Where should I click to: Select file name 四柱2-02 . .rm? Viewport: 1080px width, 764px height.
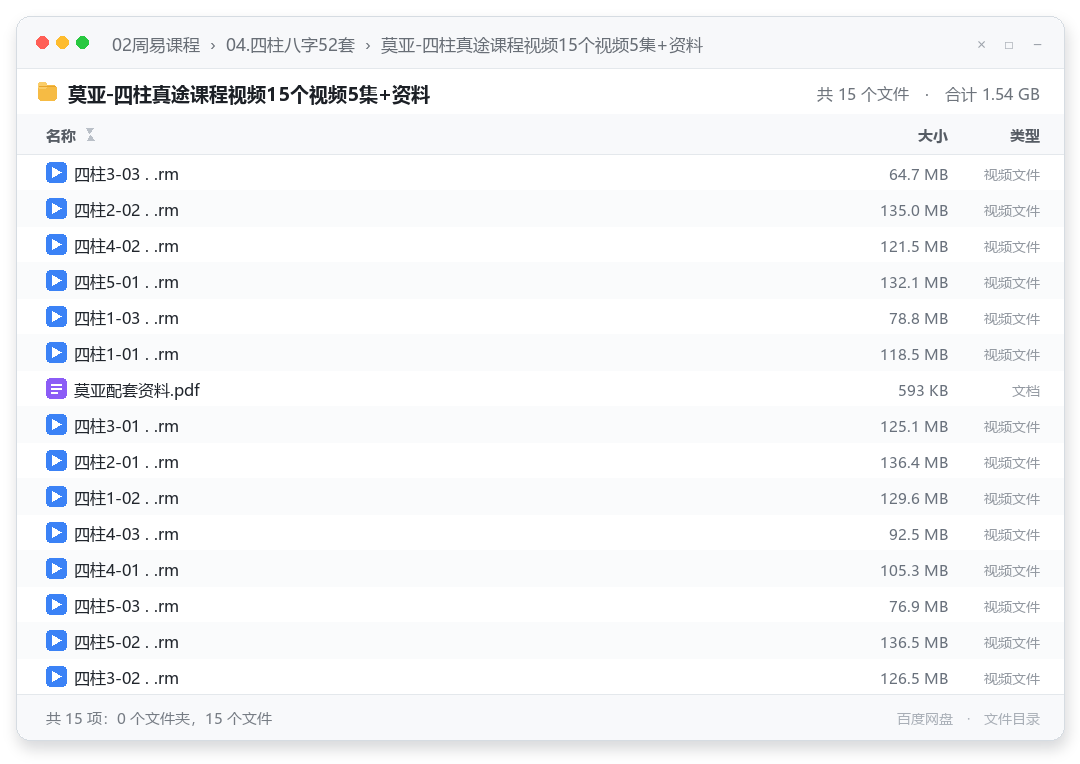(126, 210)
